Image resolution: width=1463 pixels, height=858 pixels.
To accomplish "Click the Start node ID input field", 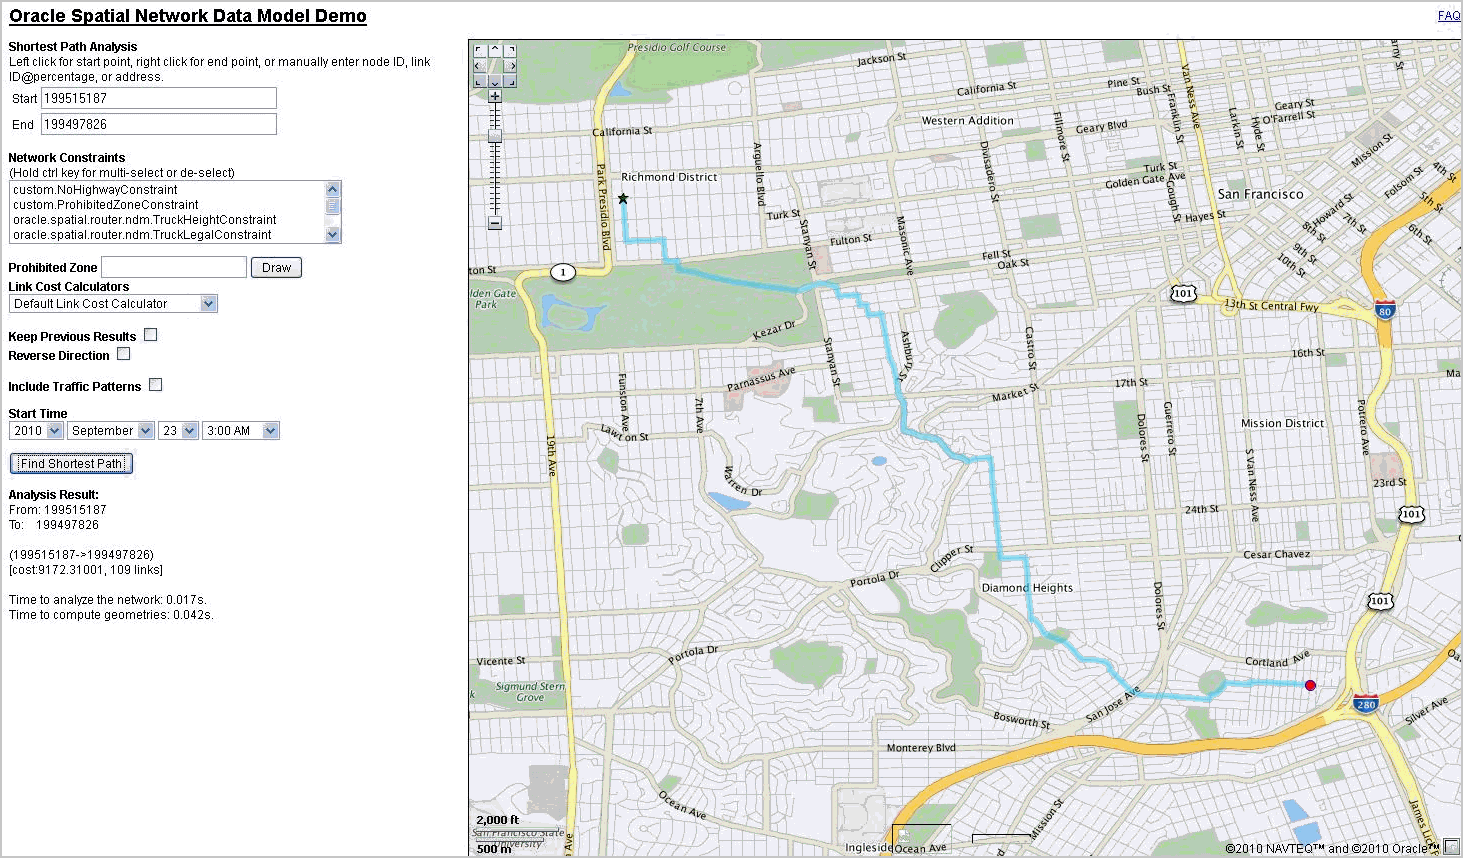I will click(159, 98).
